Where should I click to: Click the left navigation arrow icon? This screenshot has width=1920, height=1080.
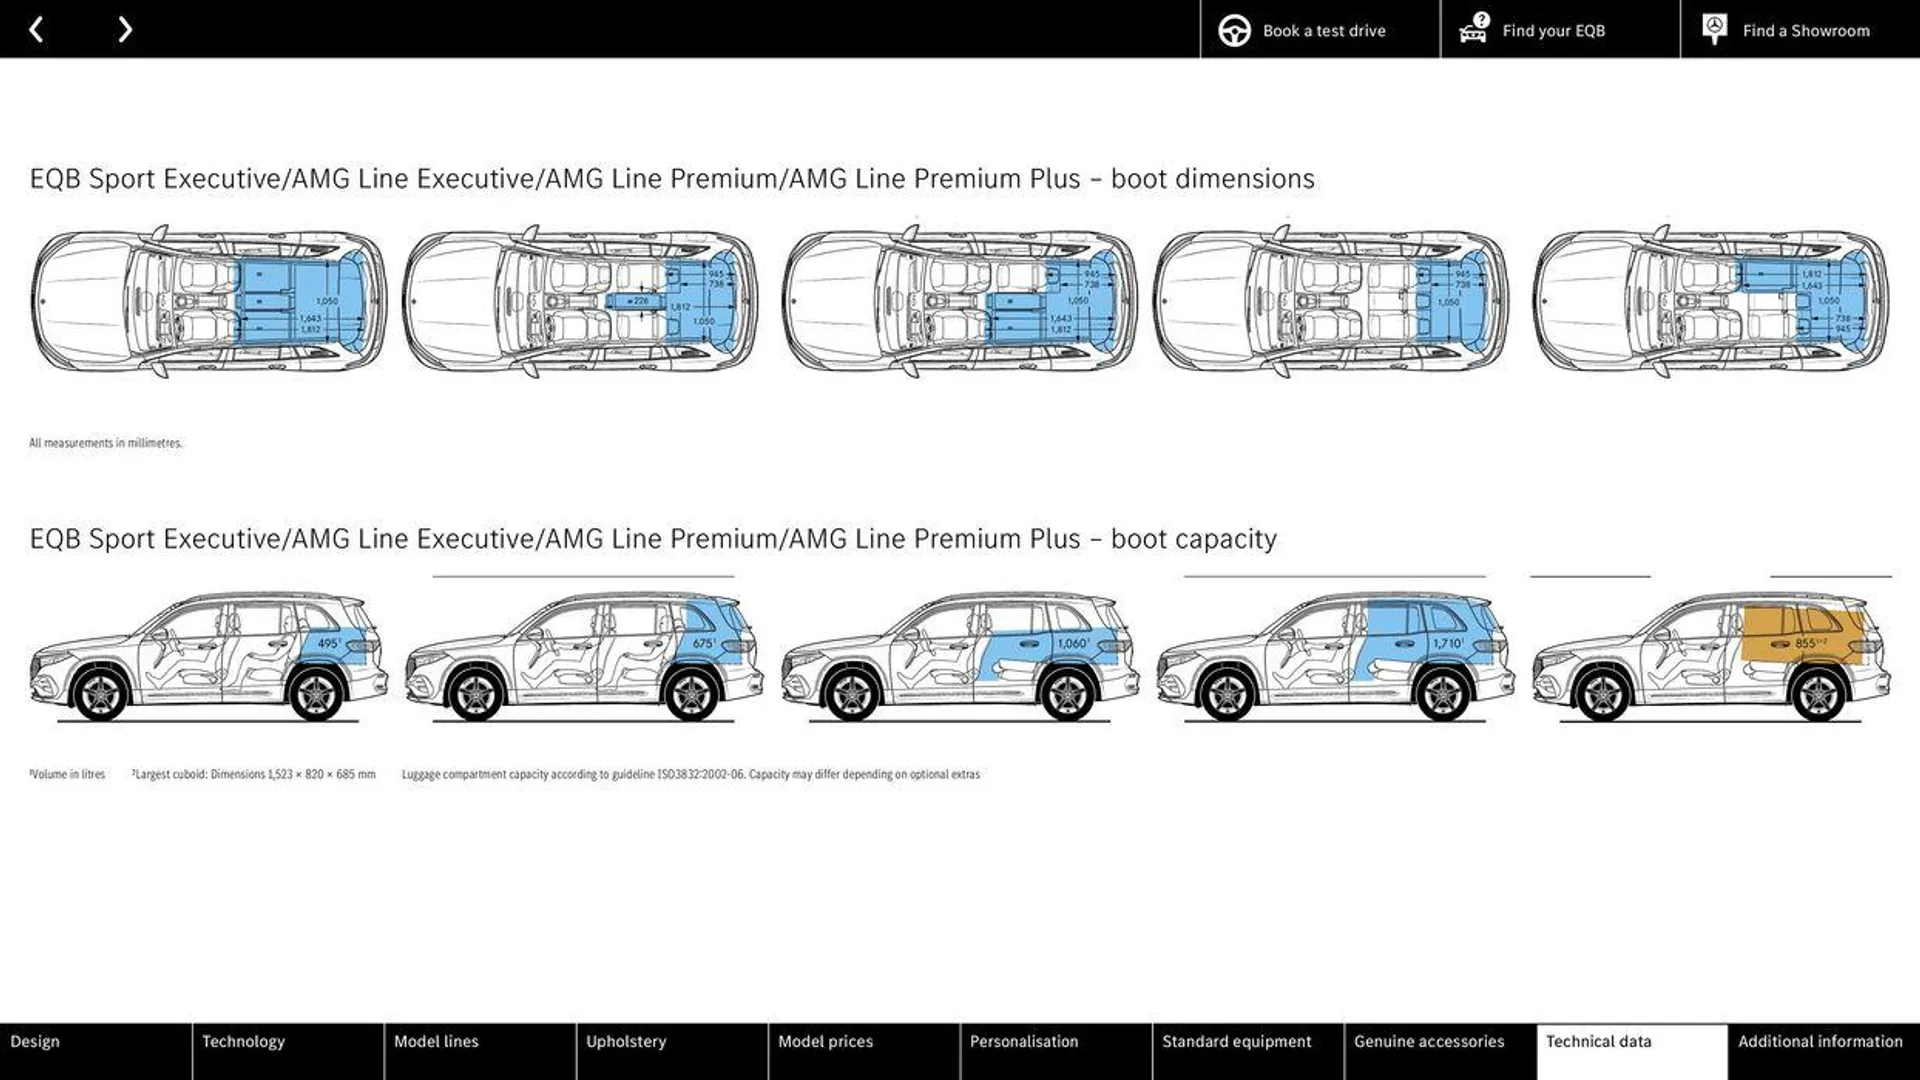point(37,29)
